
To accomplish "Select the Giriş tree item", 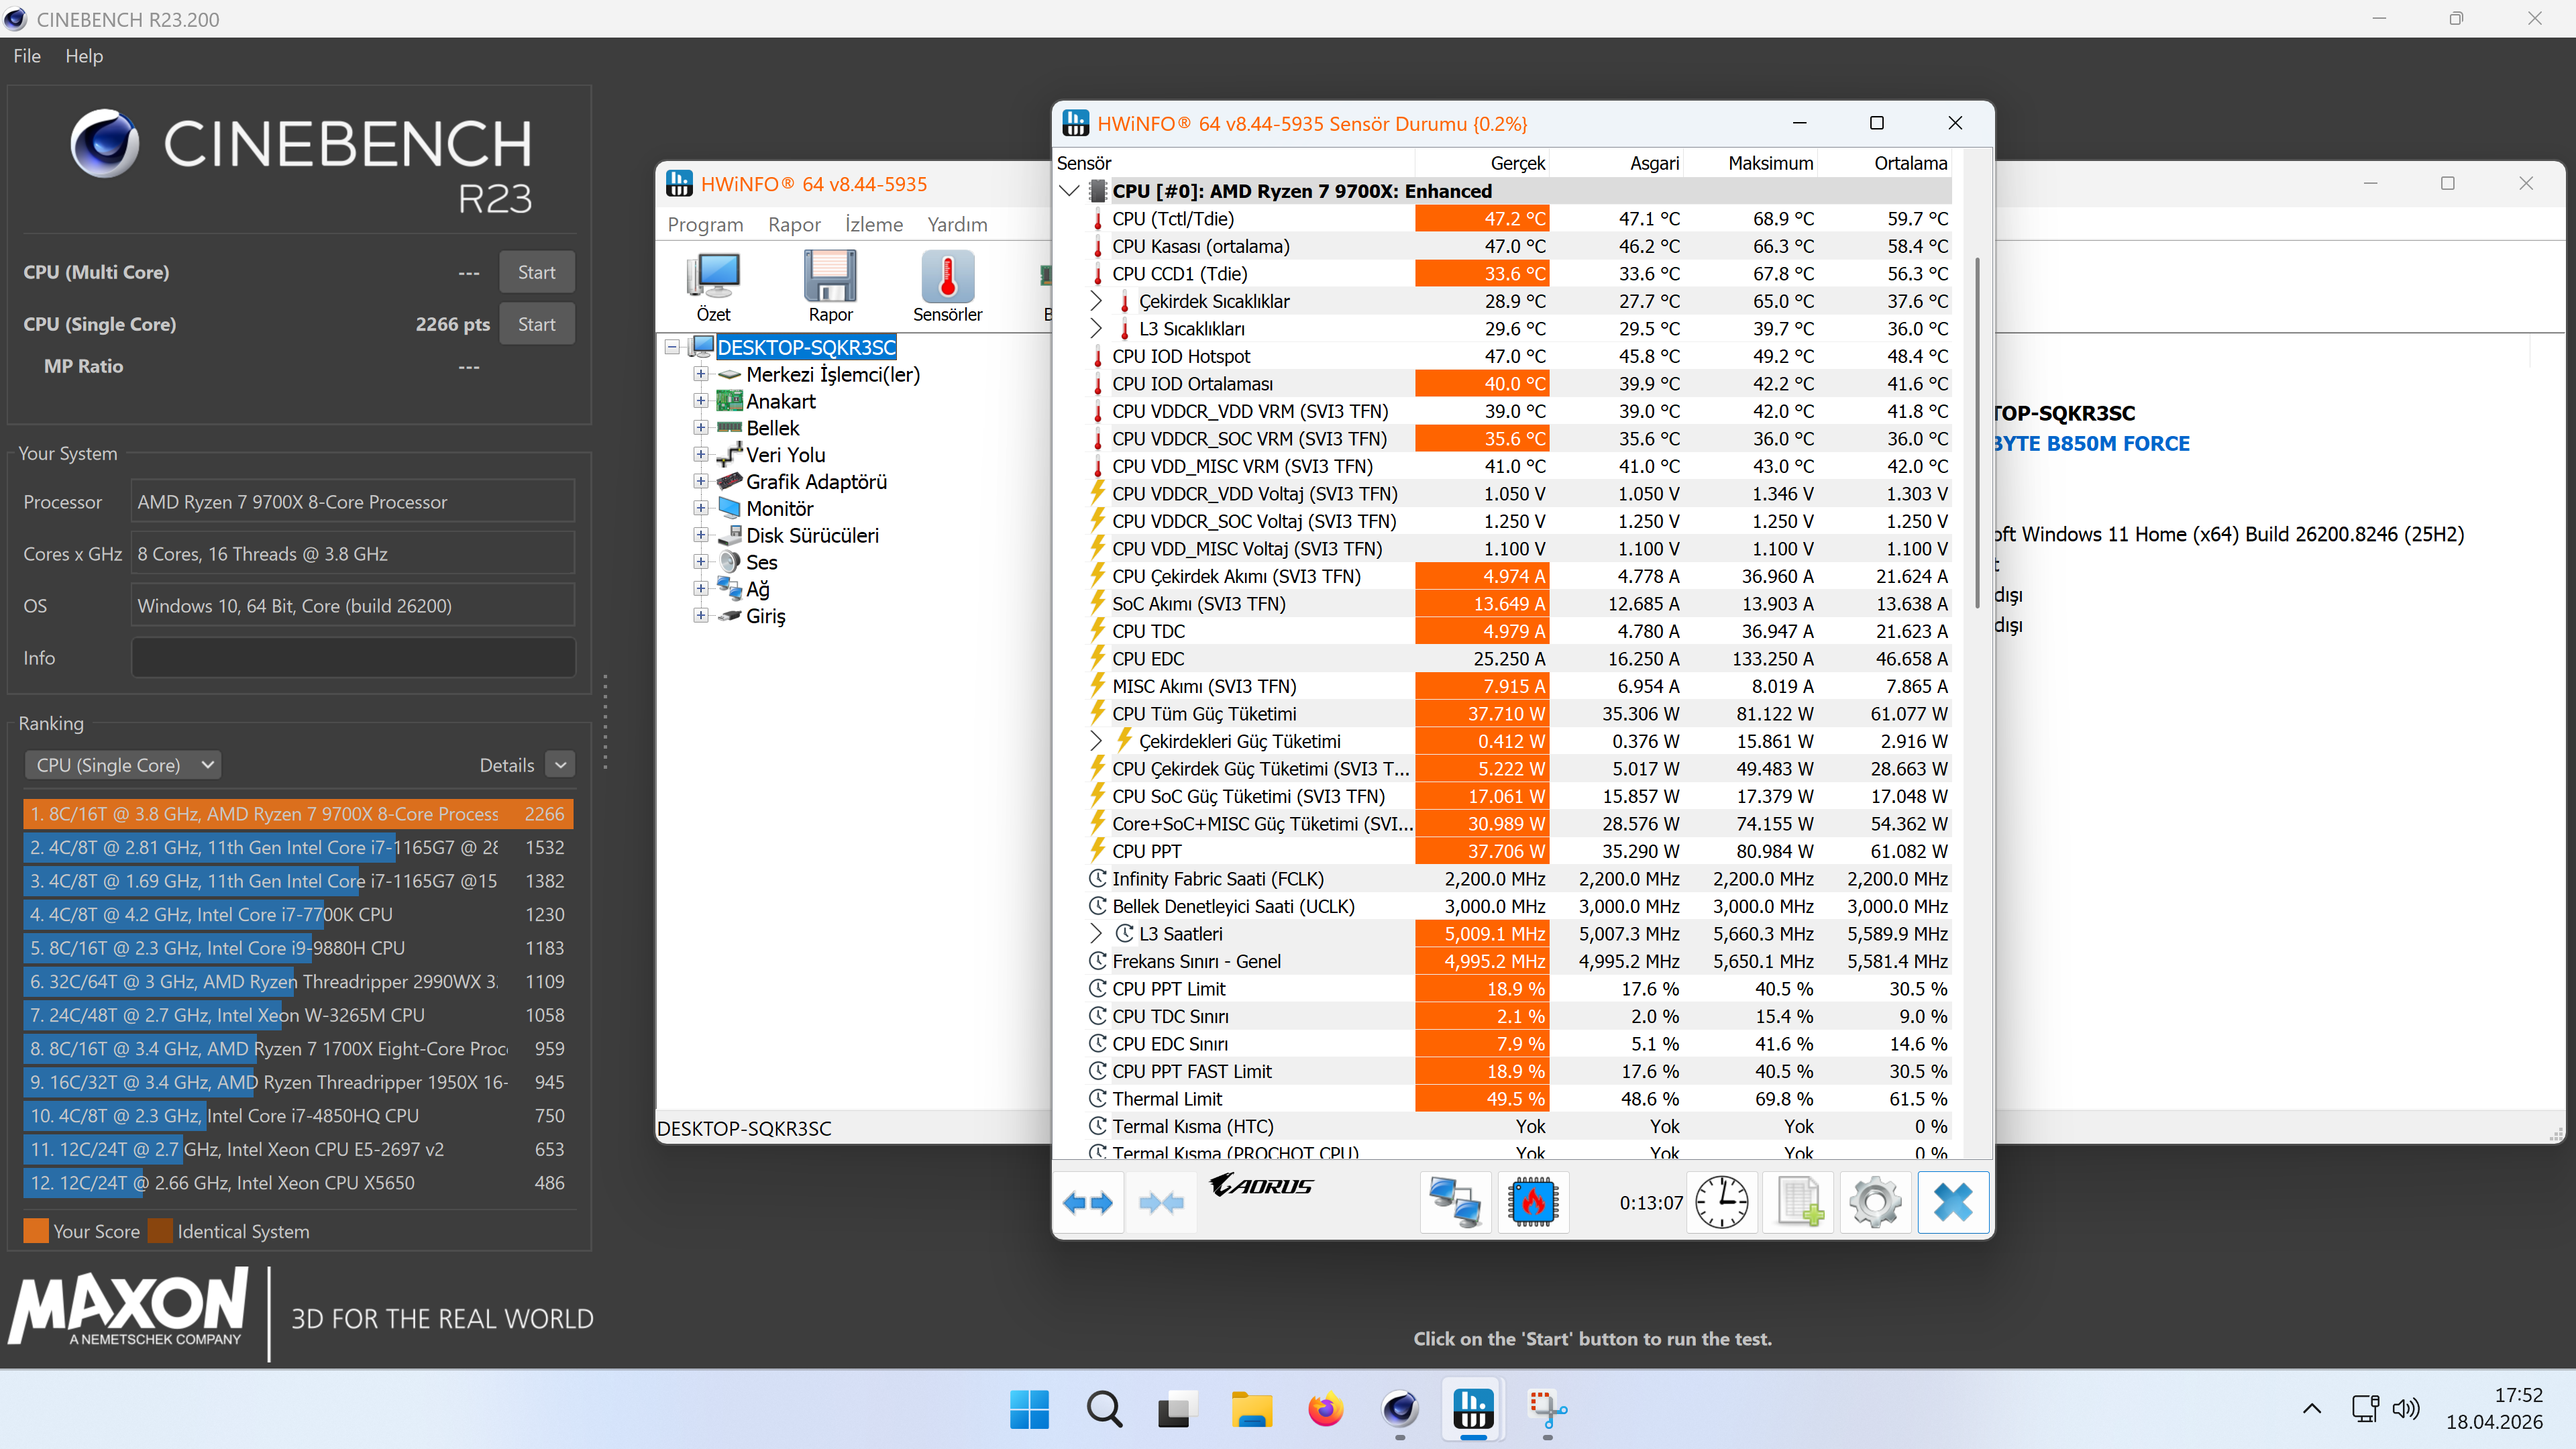I will tap(765, 617).
